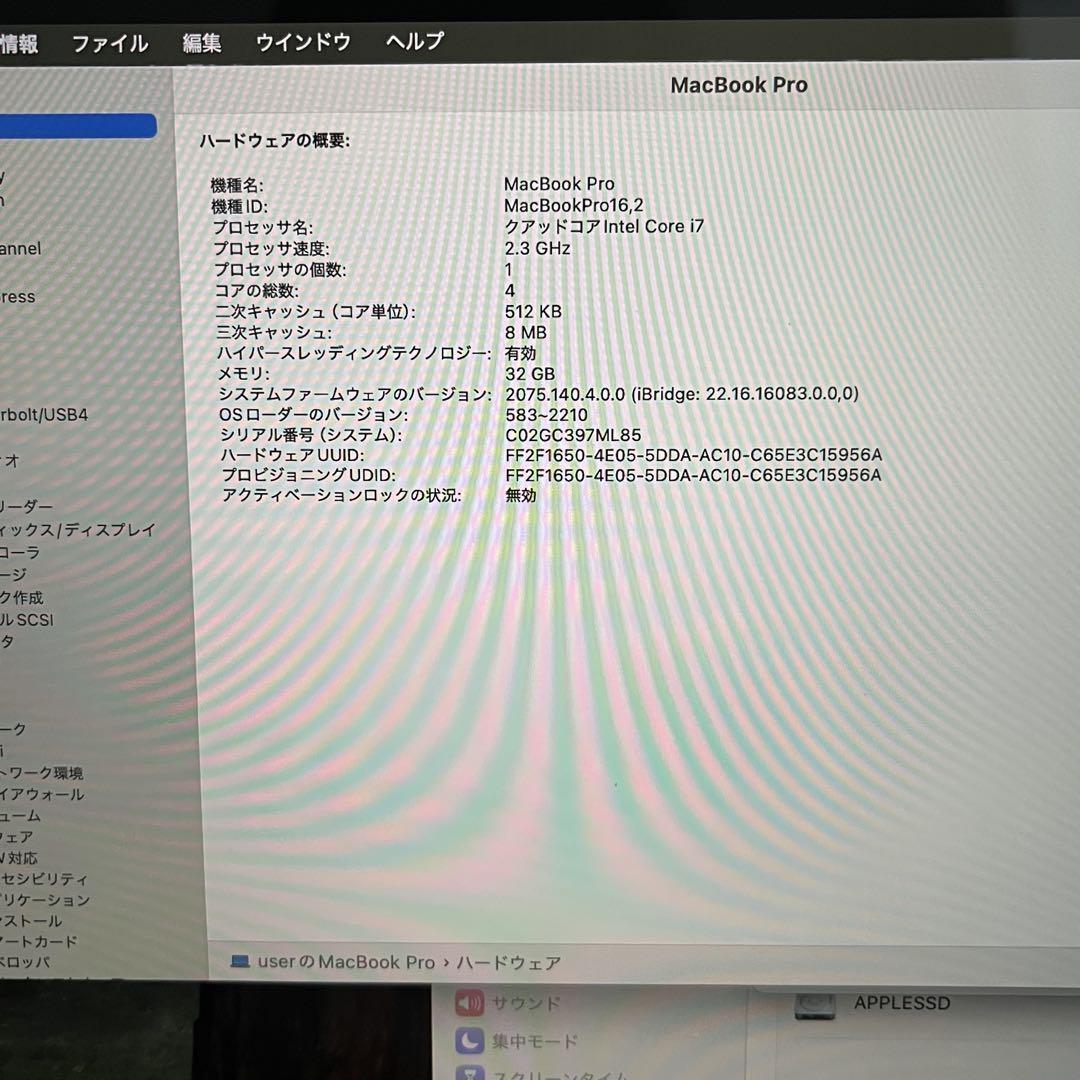
Task: Click the MacBook Pro window title
Action: (739, 85)
